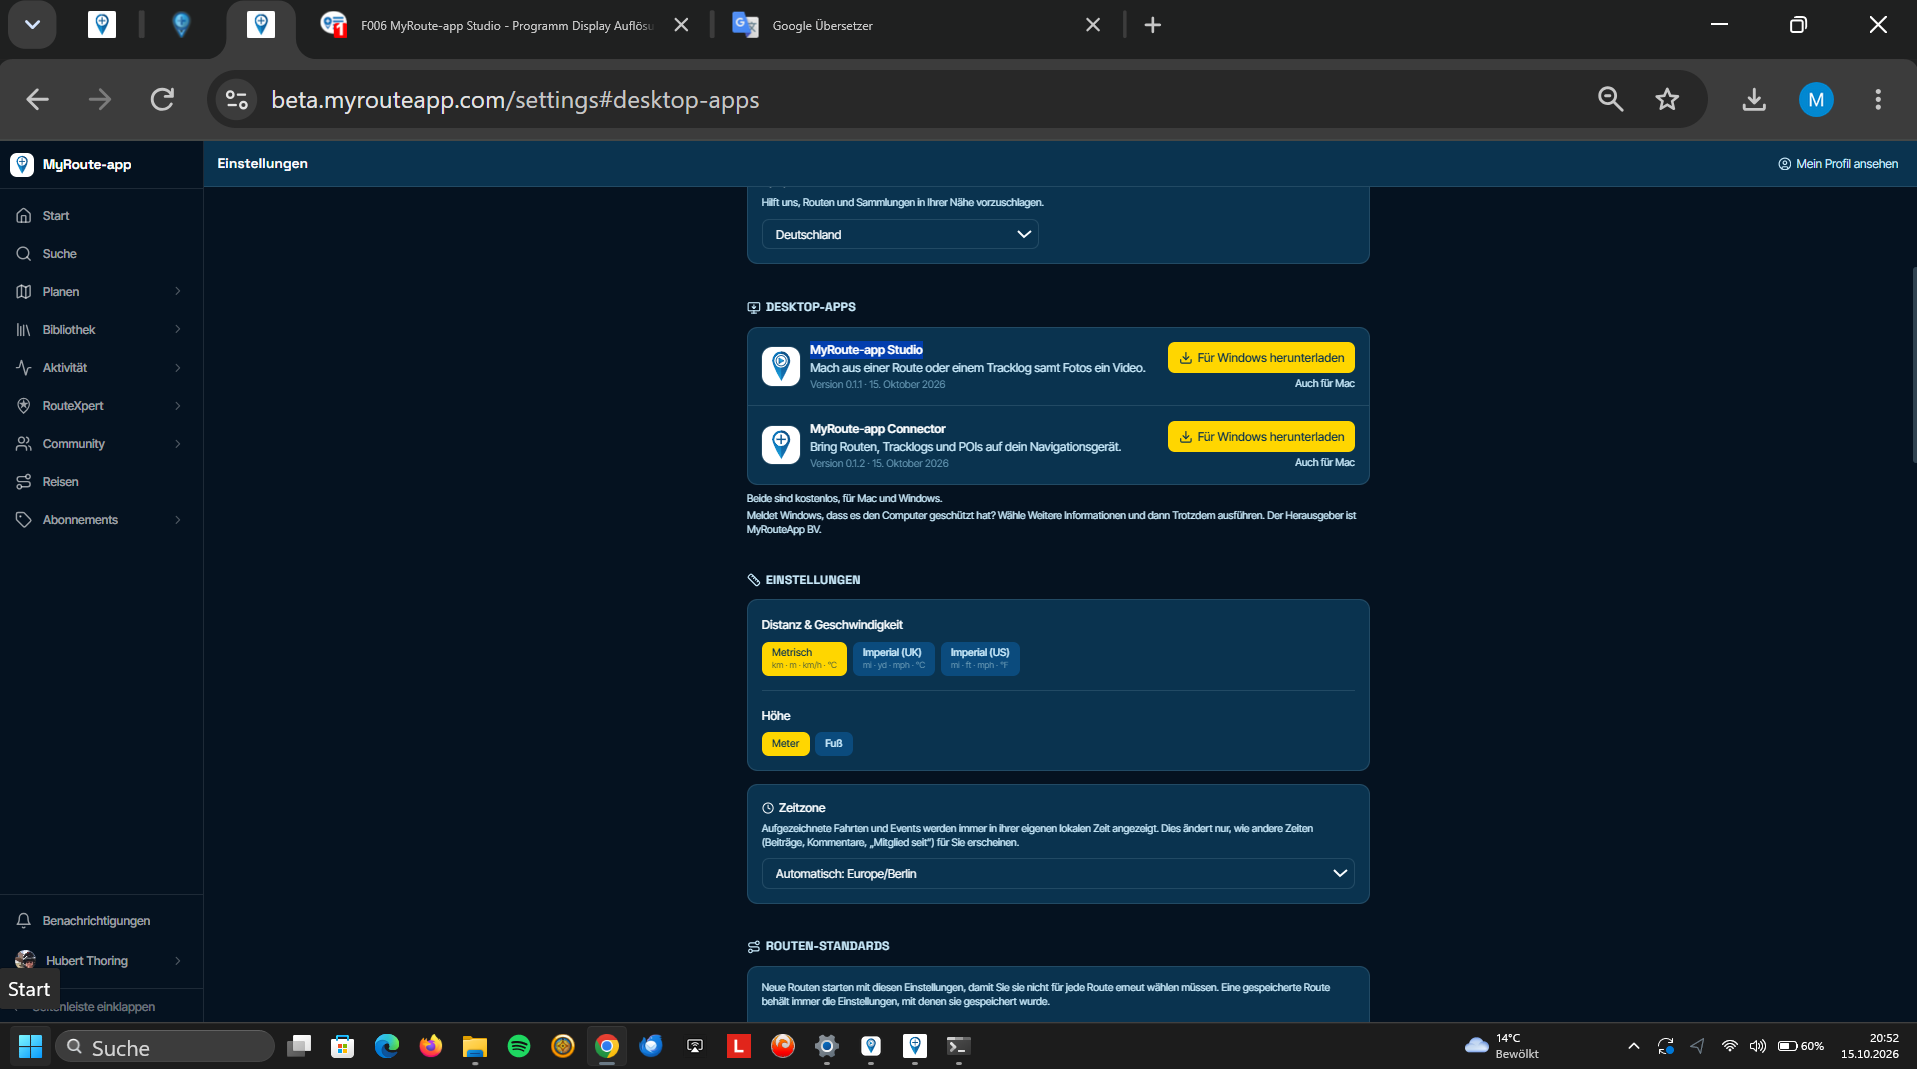Image resolution: width=1917 pixels, height=1069 pixels.
Task: Click the Aktivität pulse icon
Action: pyautogui.click(x=24, y=367)
